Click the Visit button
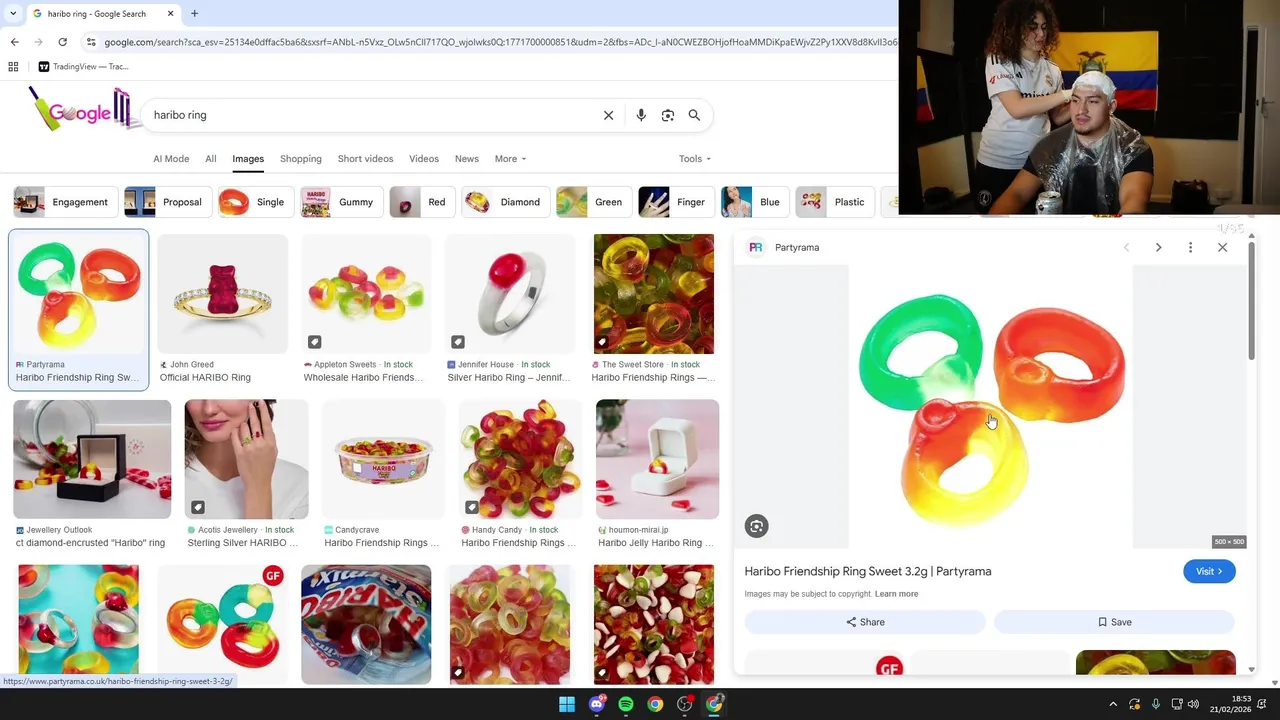Image resolution: width=1280 pixels, height=720 pixels. point(1209,571)
